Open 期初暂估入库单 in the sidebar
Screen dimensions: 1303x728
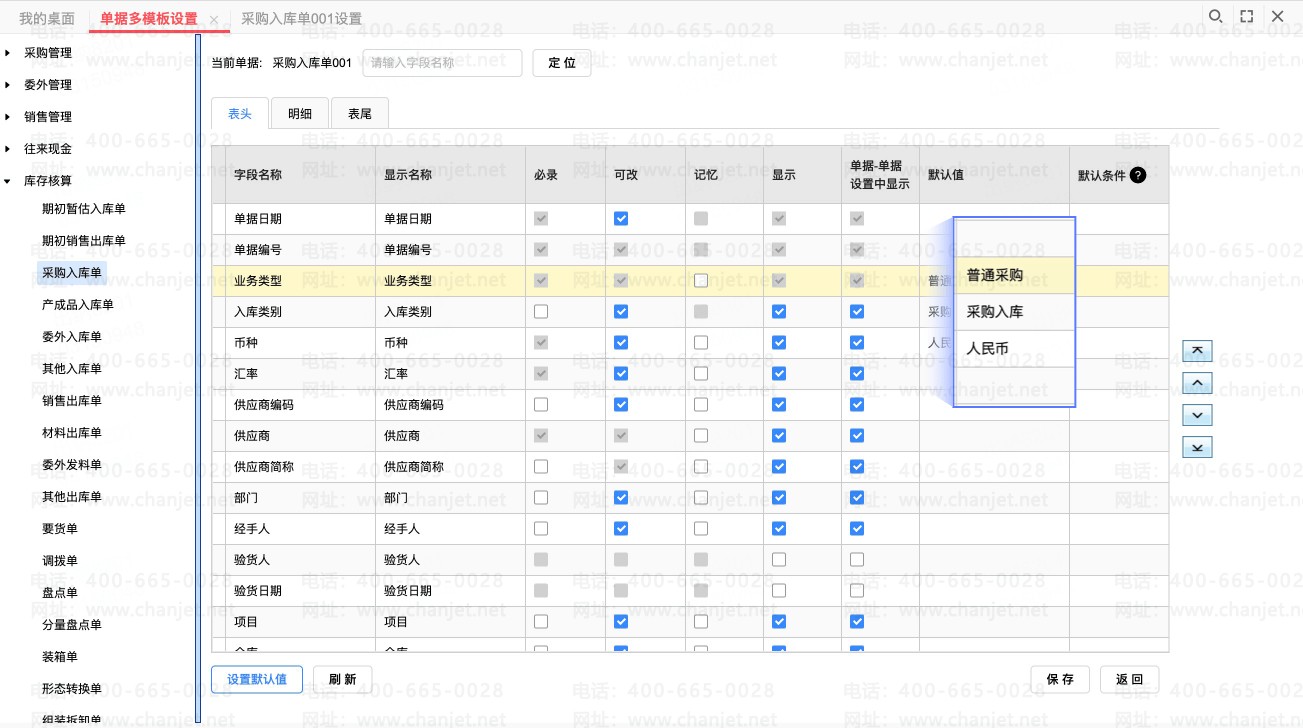pyautogui.click(x=84, y=209)
